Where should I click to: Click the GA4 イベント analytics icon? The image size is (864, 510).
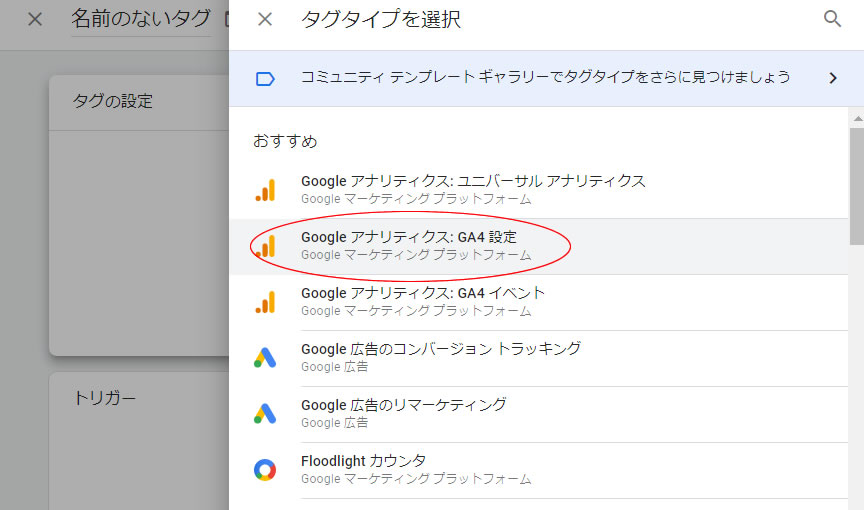click(265, 302)
